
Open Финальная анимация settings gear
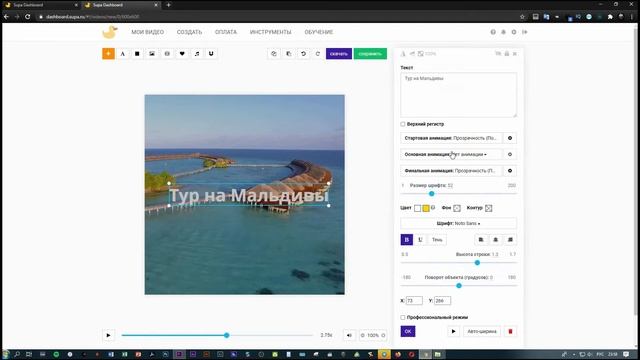pos(510,171)
